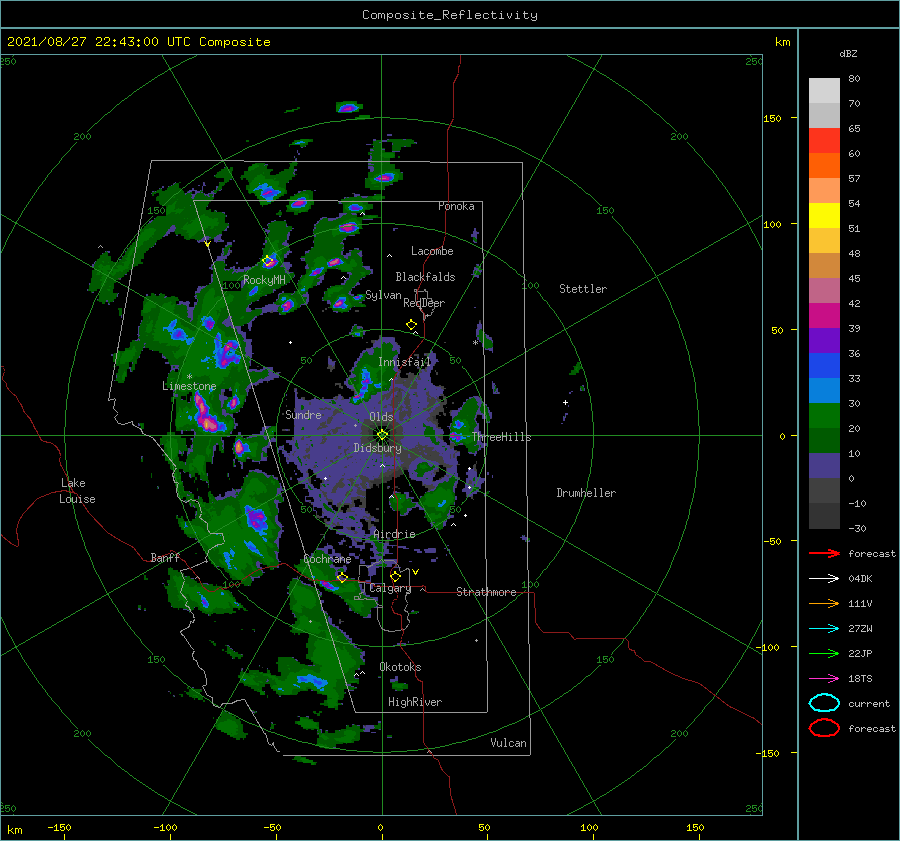Click the RockyMH label

pos(264,281)
